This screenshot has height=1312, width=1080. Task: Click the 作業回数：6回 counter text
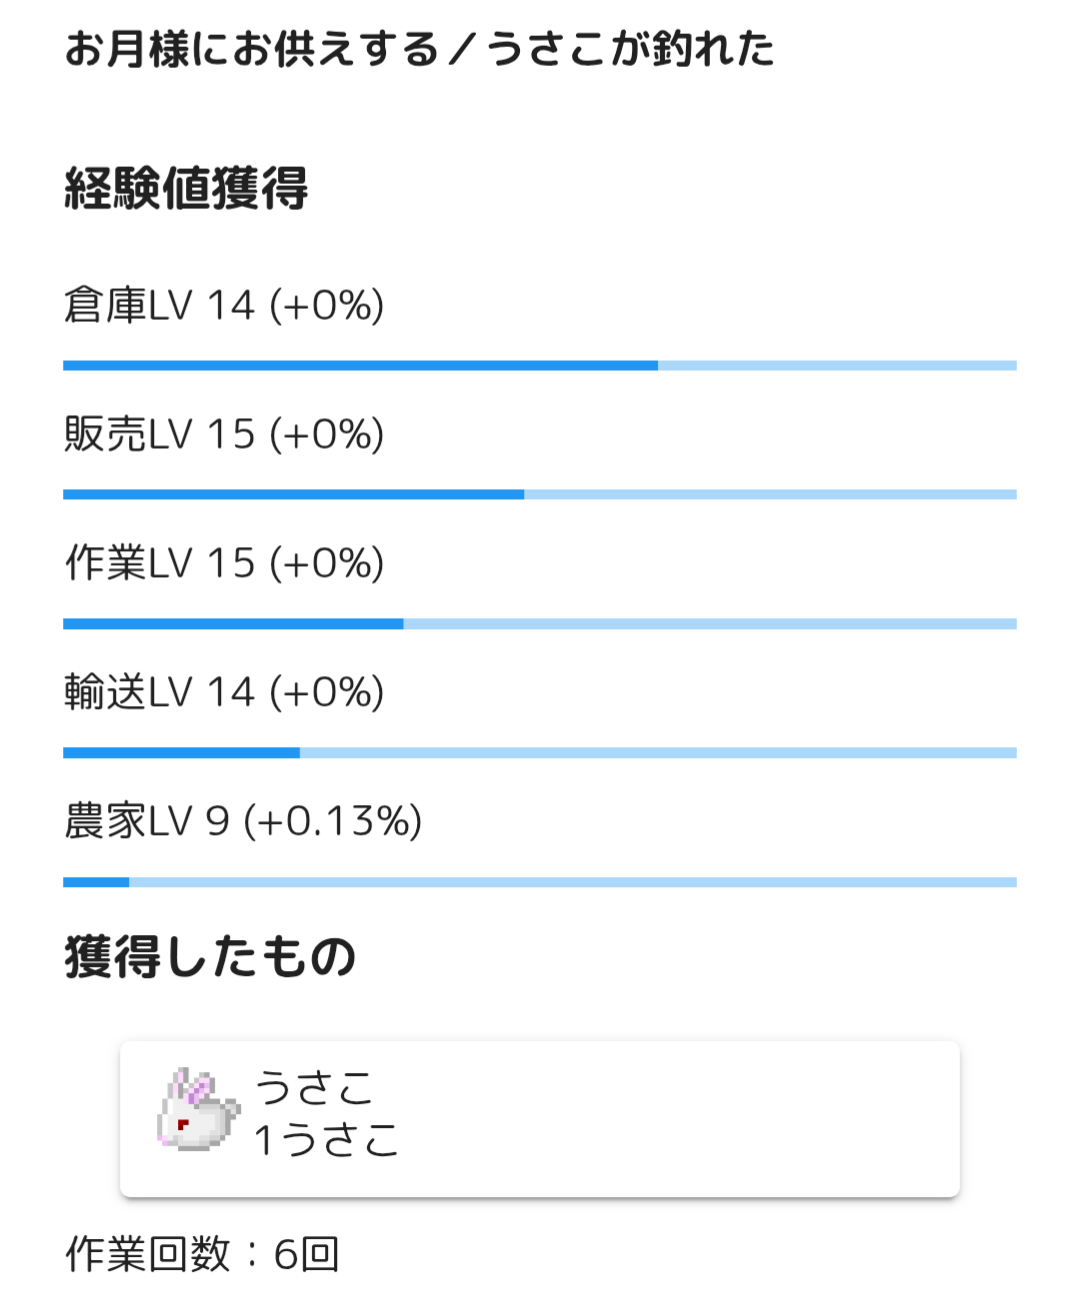click(203, 1254)
